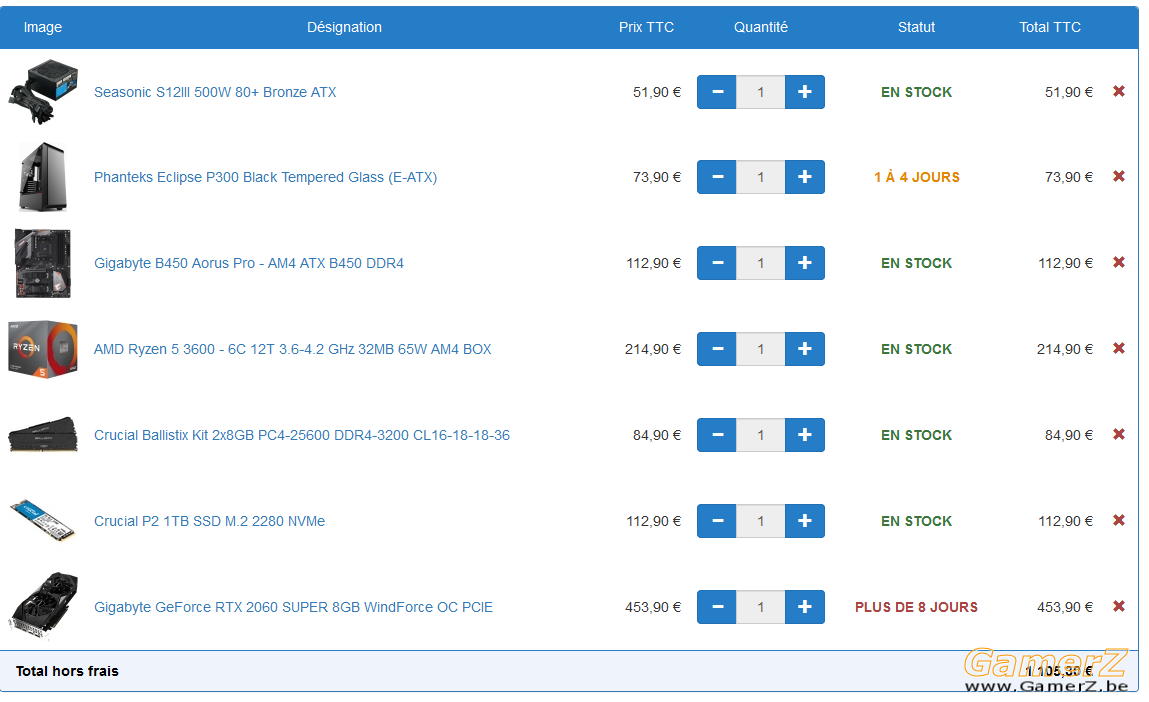Open Seasonic S12III 500W 80+ Bronze link
This screenshot has width=1149, height=702.
click(x=215, y=92)
